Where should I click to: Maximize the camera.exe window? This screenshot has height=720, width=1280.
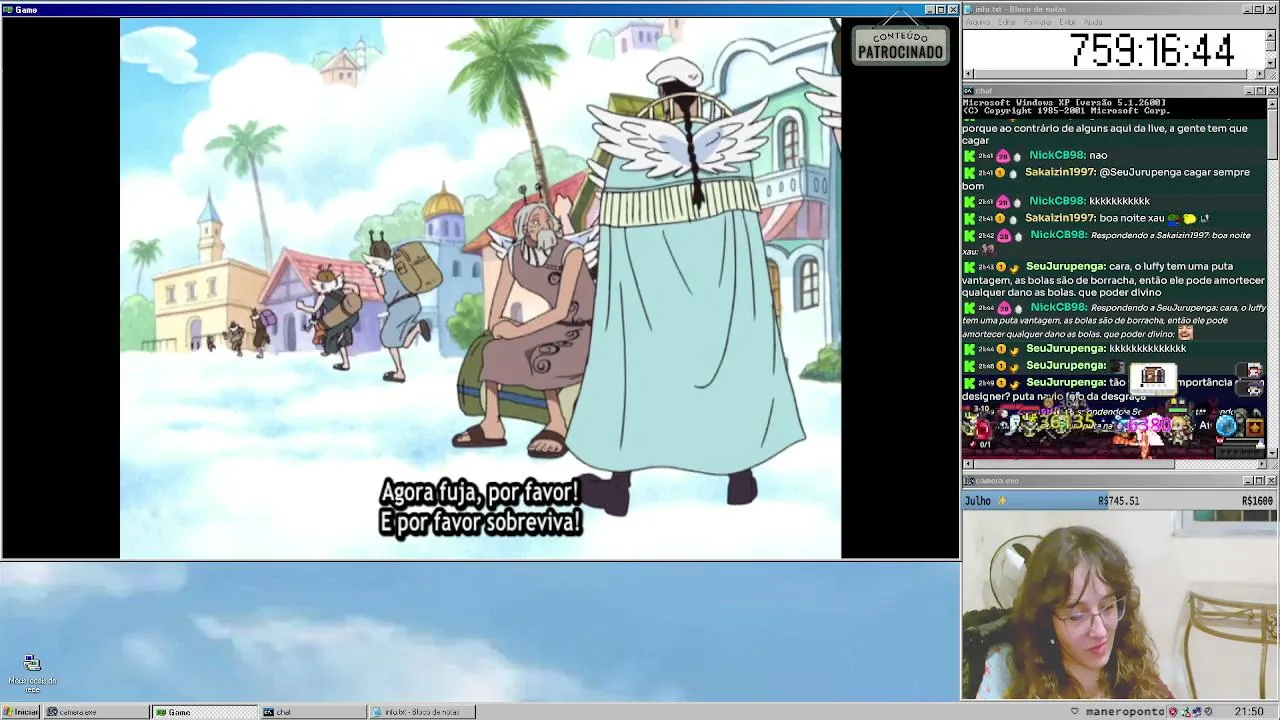pyautogui.click(x=1260, y=481)
